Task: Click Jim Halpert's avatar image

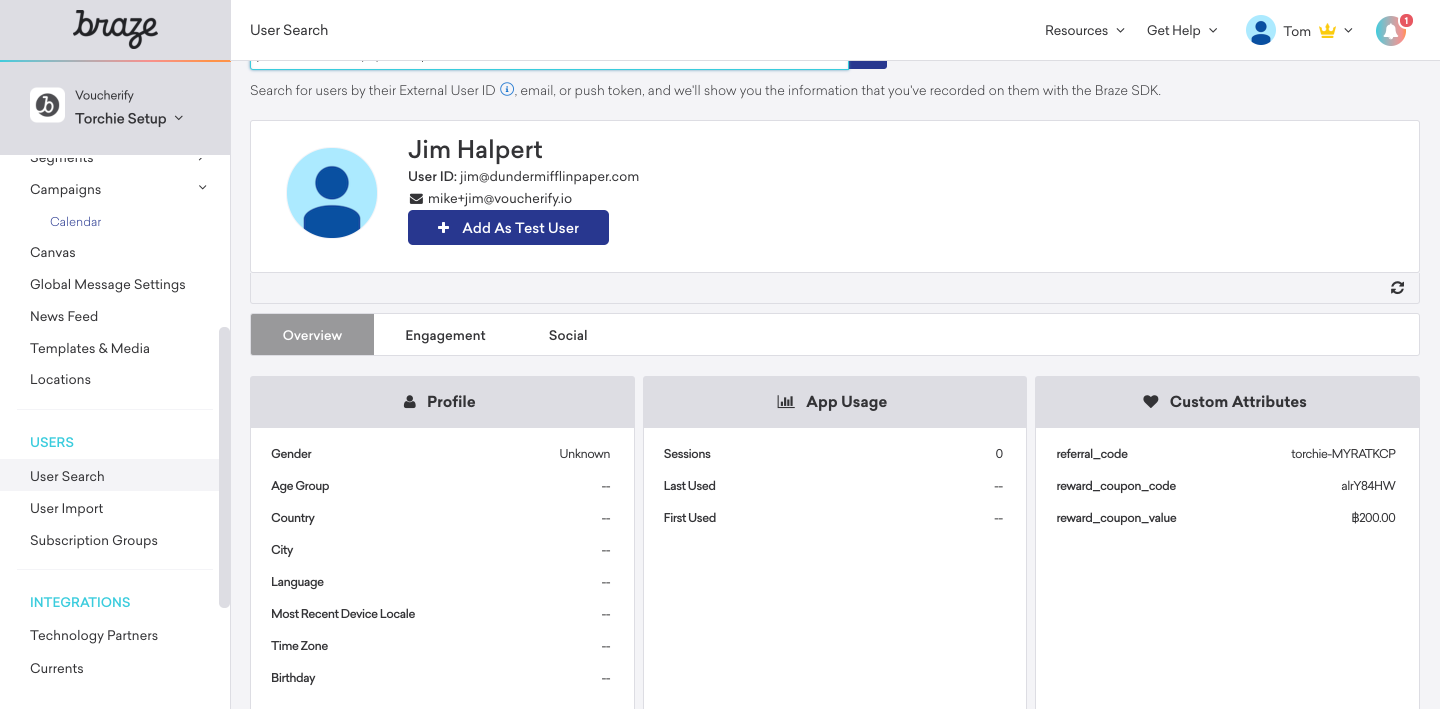Action: coord(332,193)
